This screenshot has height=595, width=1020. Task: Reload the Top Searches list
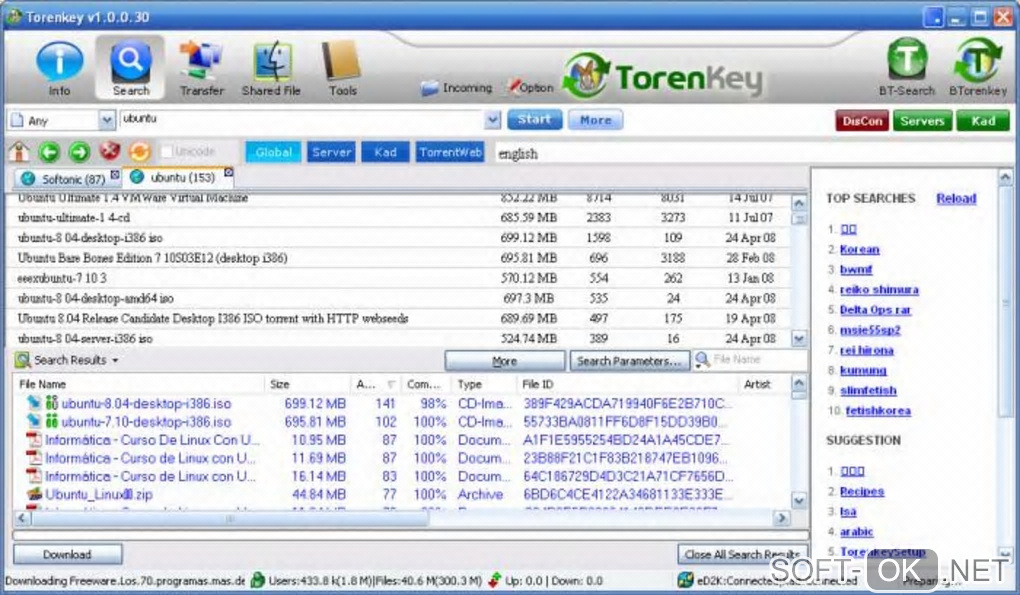coord(956,198)
